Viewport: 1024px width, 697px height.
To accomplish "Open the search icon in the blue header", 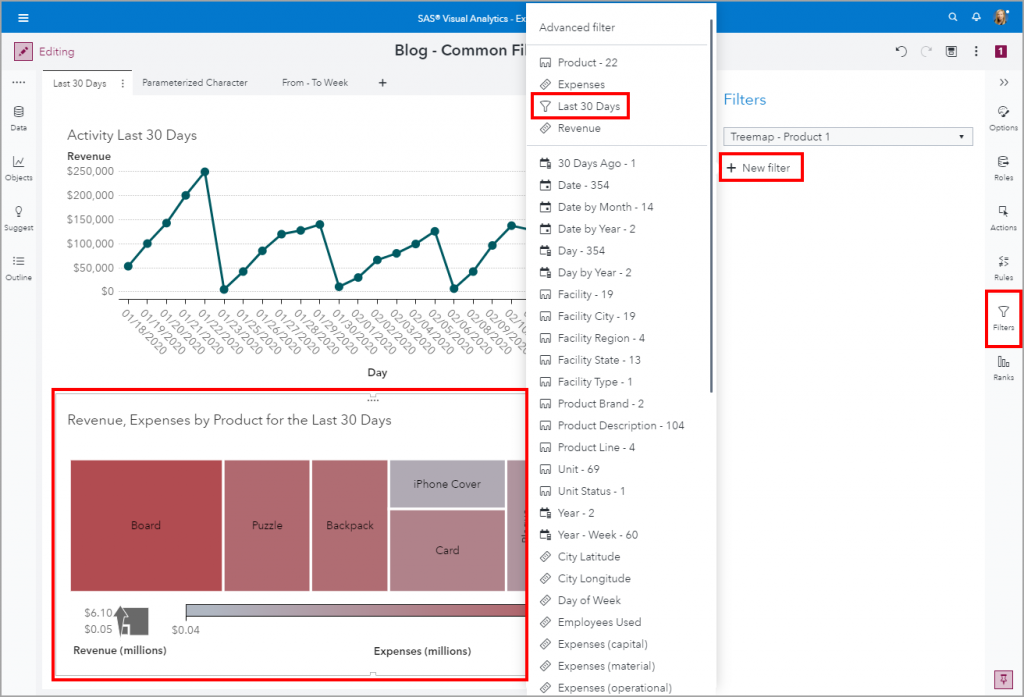I will [x=951, y=16].
